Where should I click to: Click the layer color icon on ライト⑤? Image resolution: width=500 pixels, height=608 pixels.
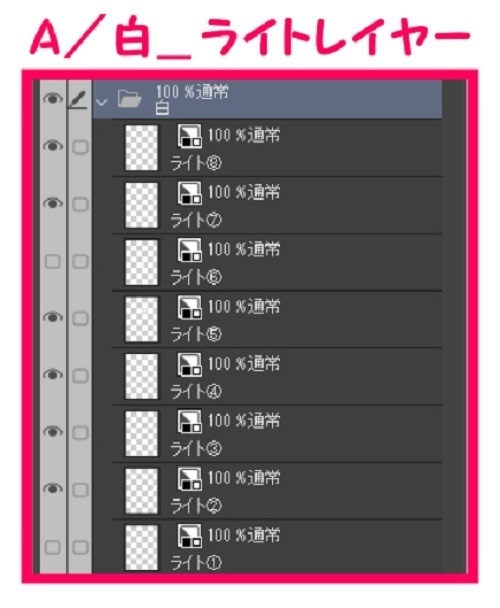(189, 307)
